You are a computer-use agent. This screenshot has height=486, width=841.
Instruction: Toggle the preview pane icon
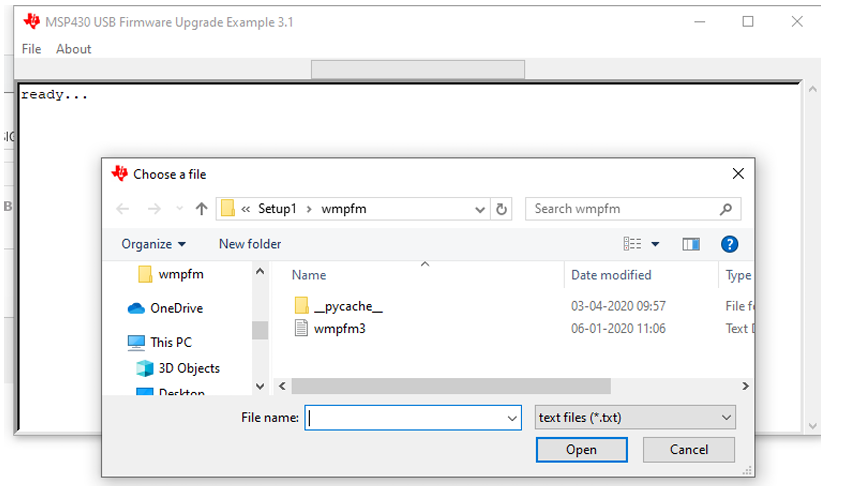[691, 244]
